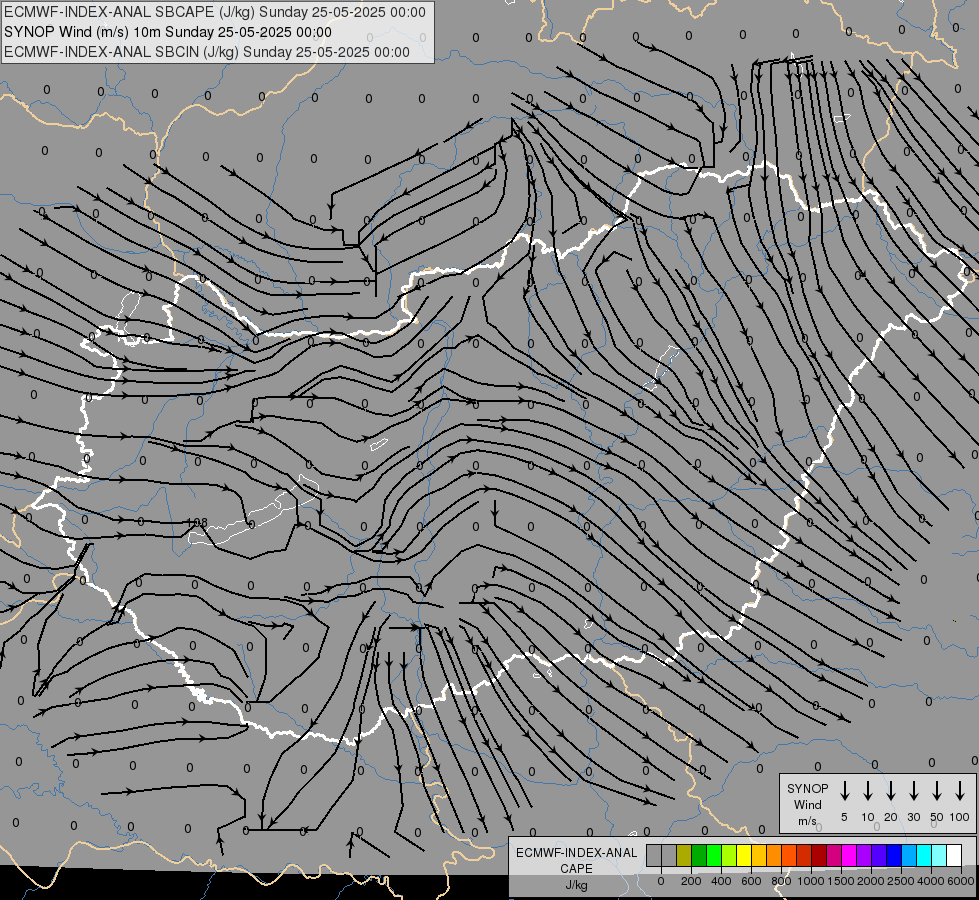Pick the orange CAPE swatch left of 800
Viewport: 979px width, 900px height.
(x=774, y=856)
